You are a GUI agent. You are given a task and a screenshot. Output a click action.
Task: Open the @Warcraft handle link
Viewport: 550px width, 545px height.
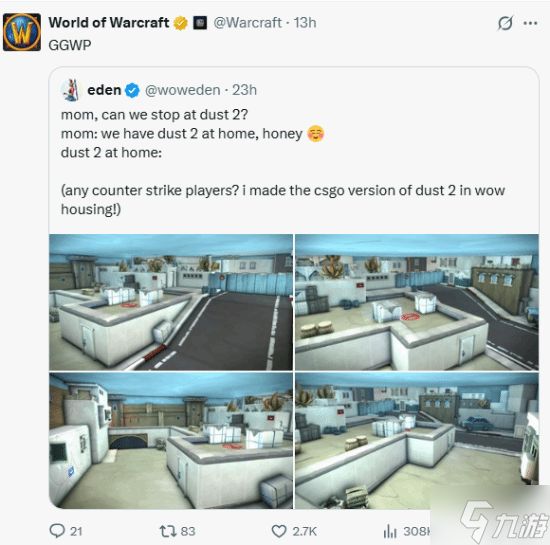click(247, 23)
